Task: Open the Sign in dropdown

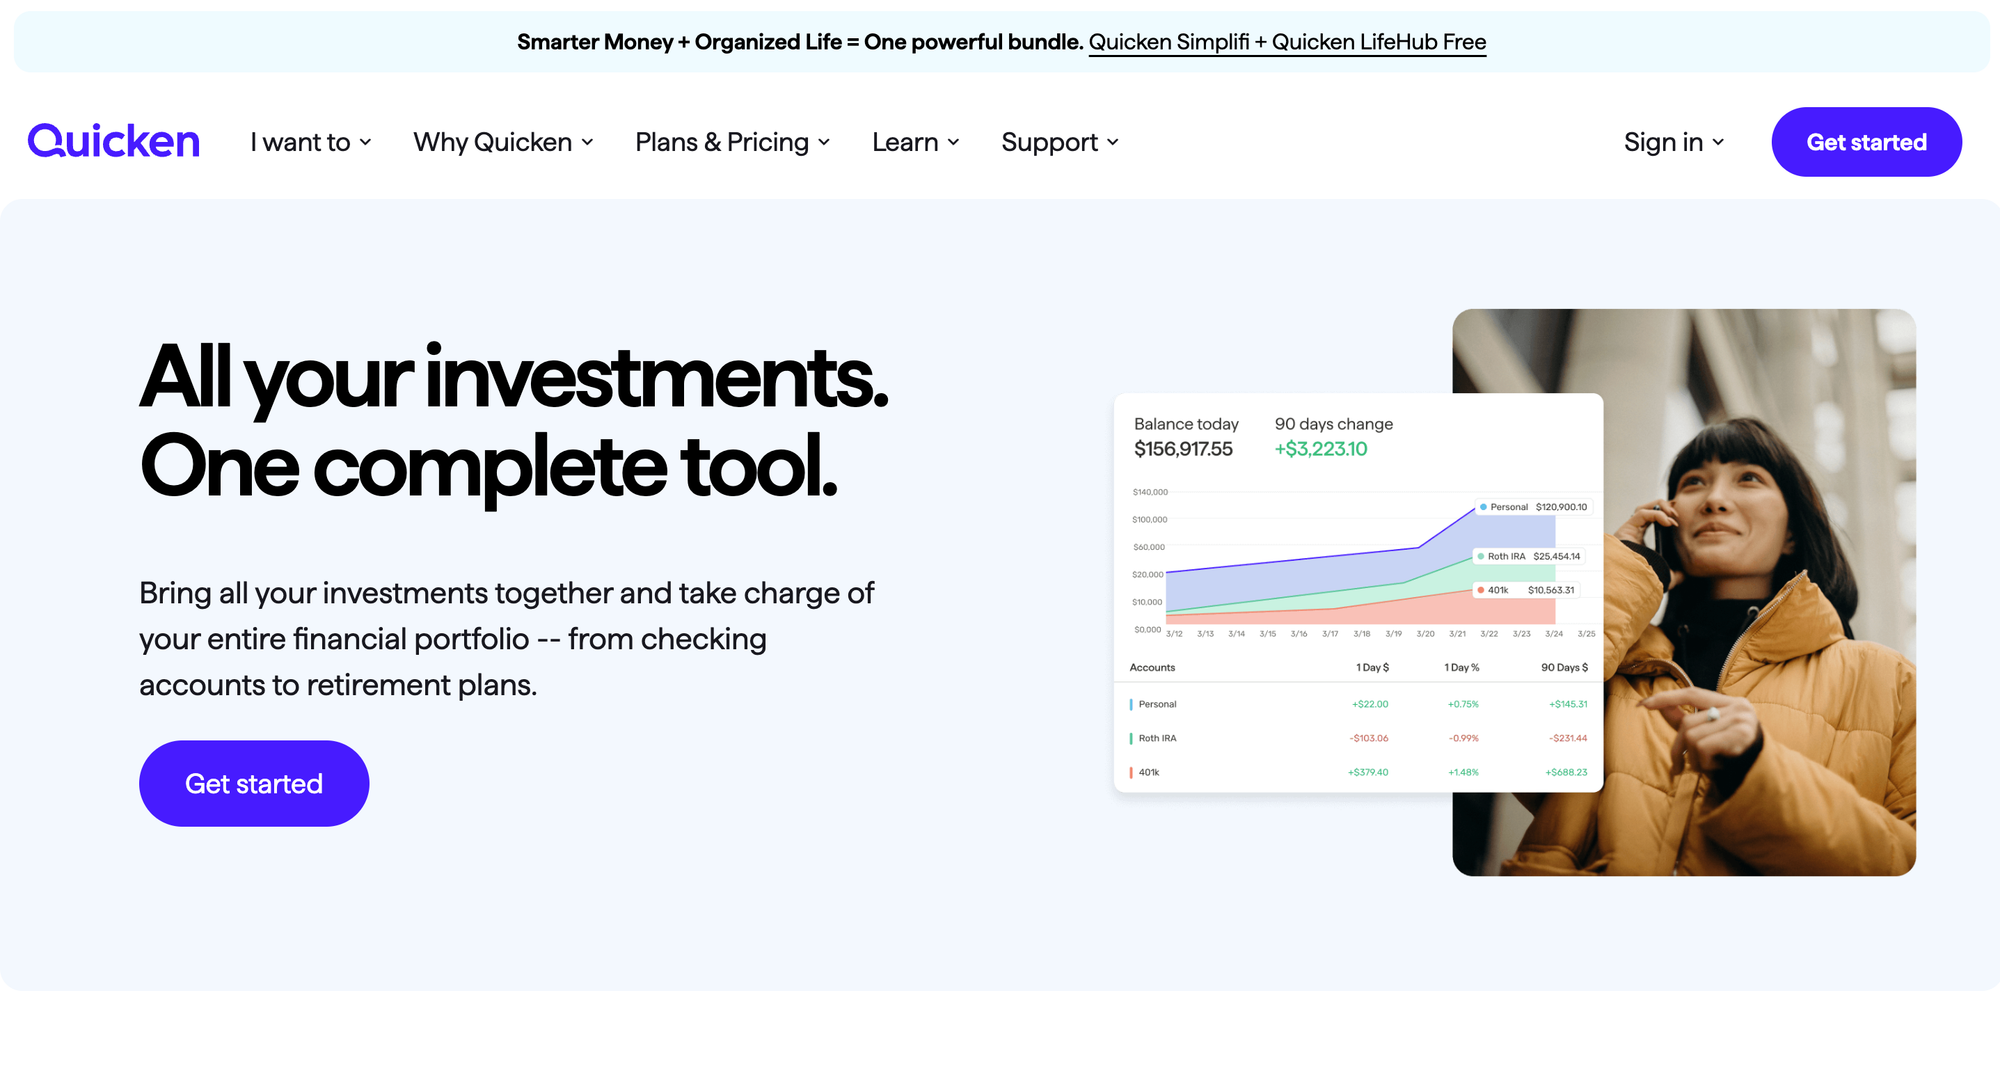Action: (1674, 142)
